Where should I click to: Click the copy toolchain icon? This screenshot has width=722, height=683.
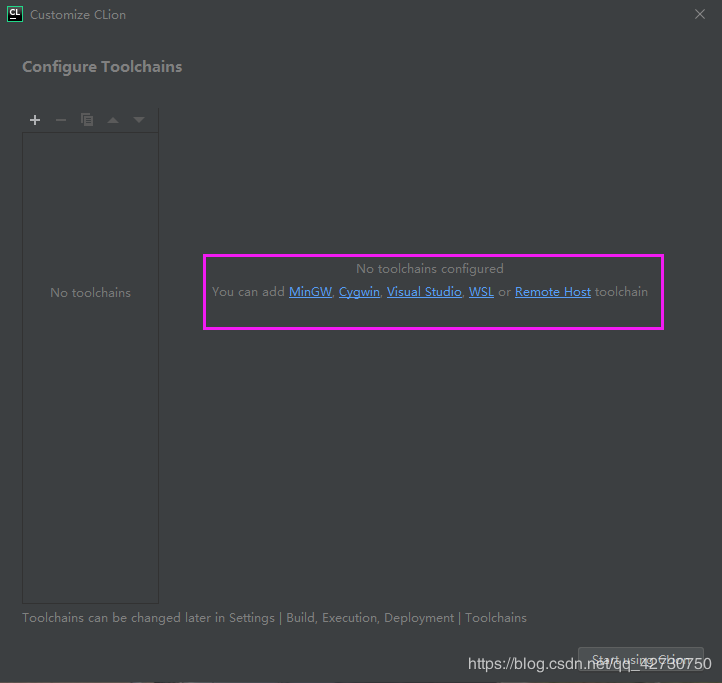(x=87, y=120)
